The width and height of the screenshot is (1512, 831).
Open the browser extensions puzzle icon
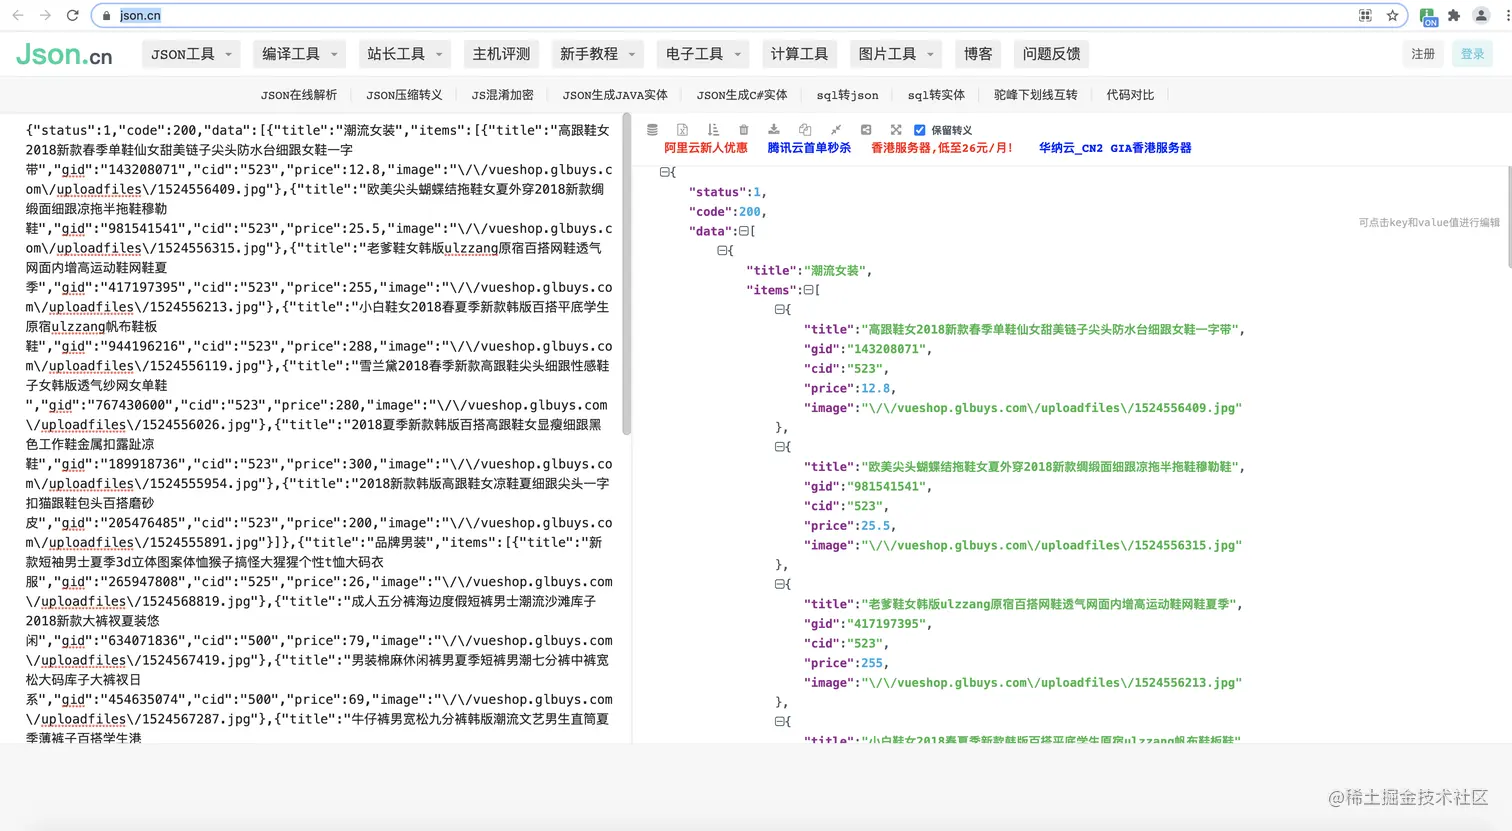pyautogui.click(x=1454, y=15)
